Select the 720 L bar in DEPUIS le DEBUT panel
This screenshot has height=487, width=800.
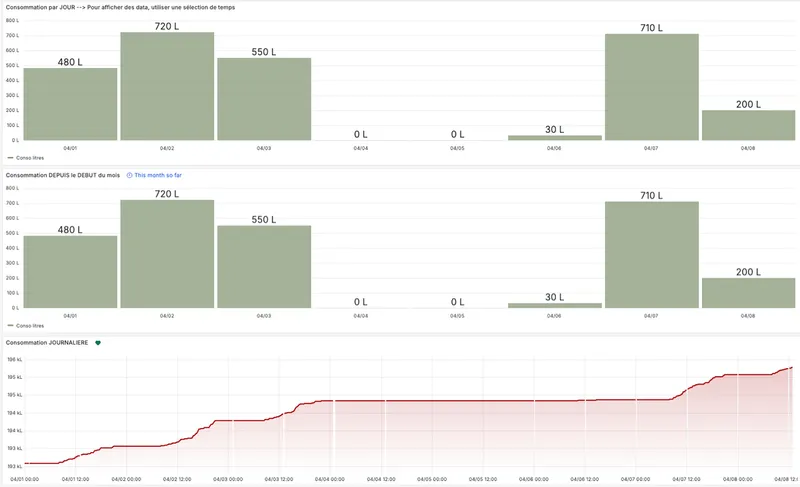167,254
